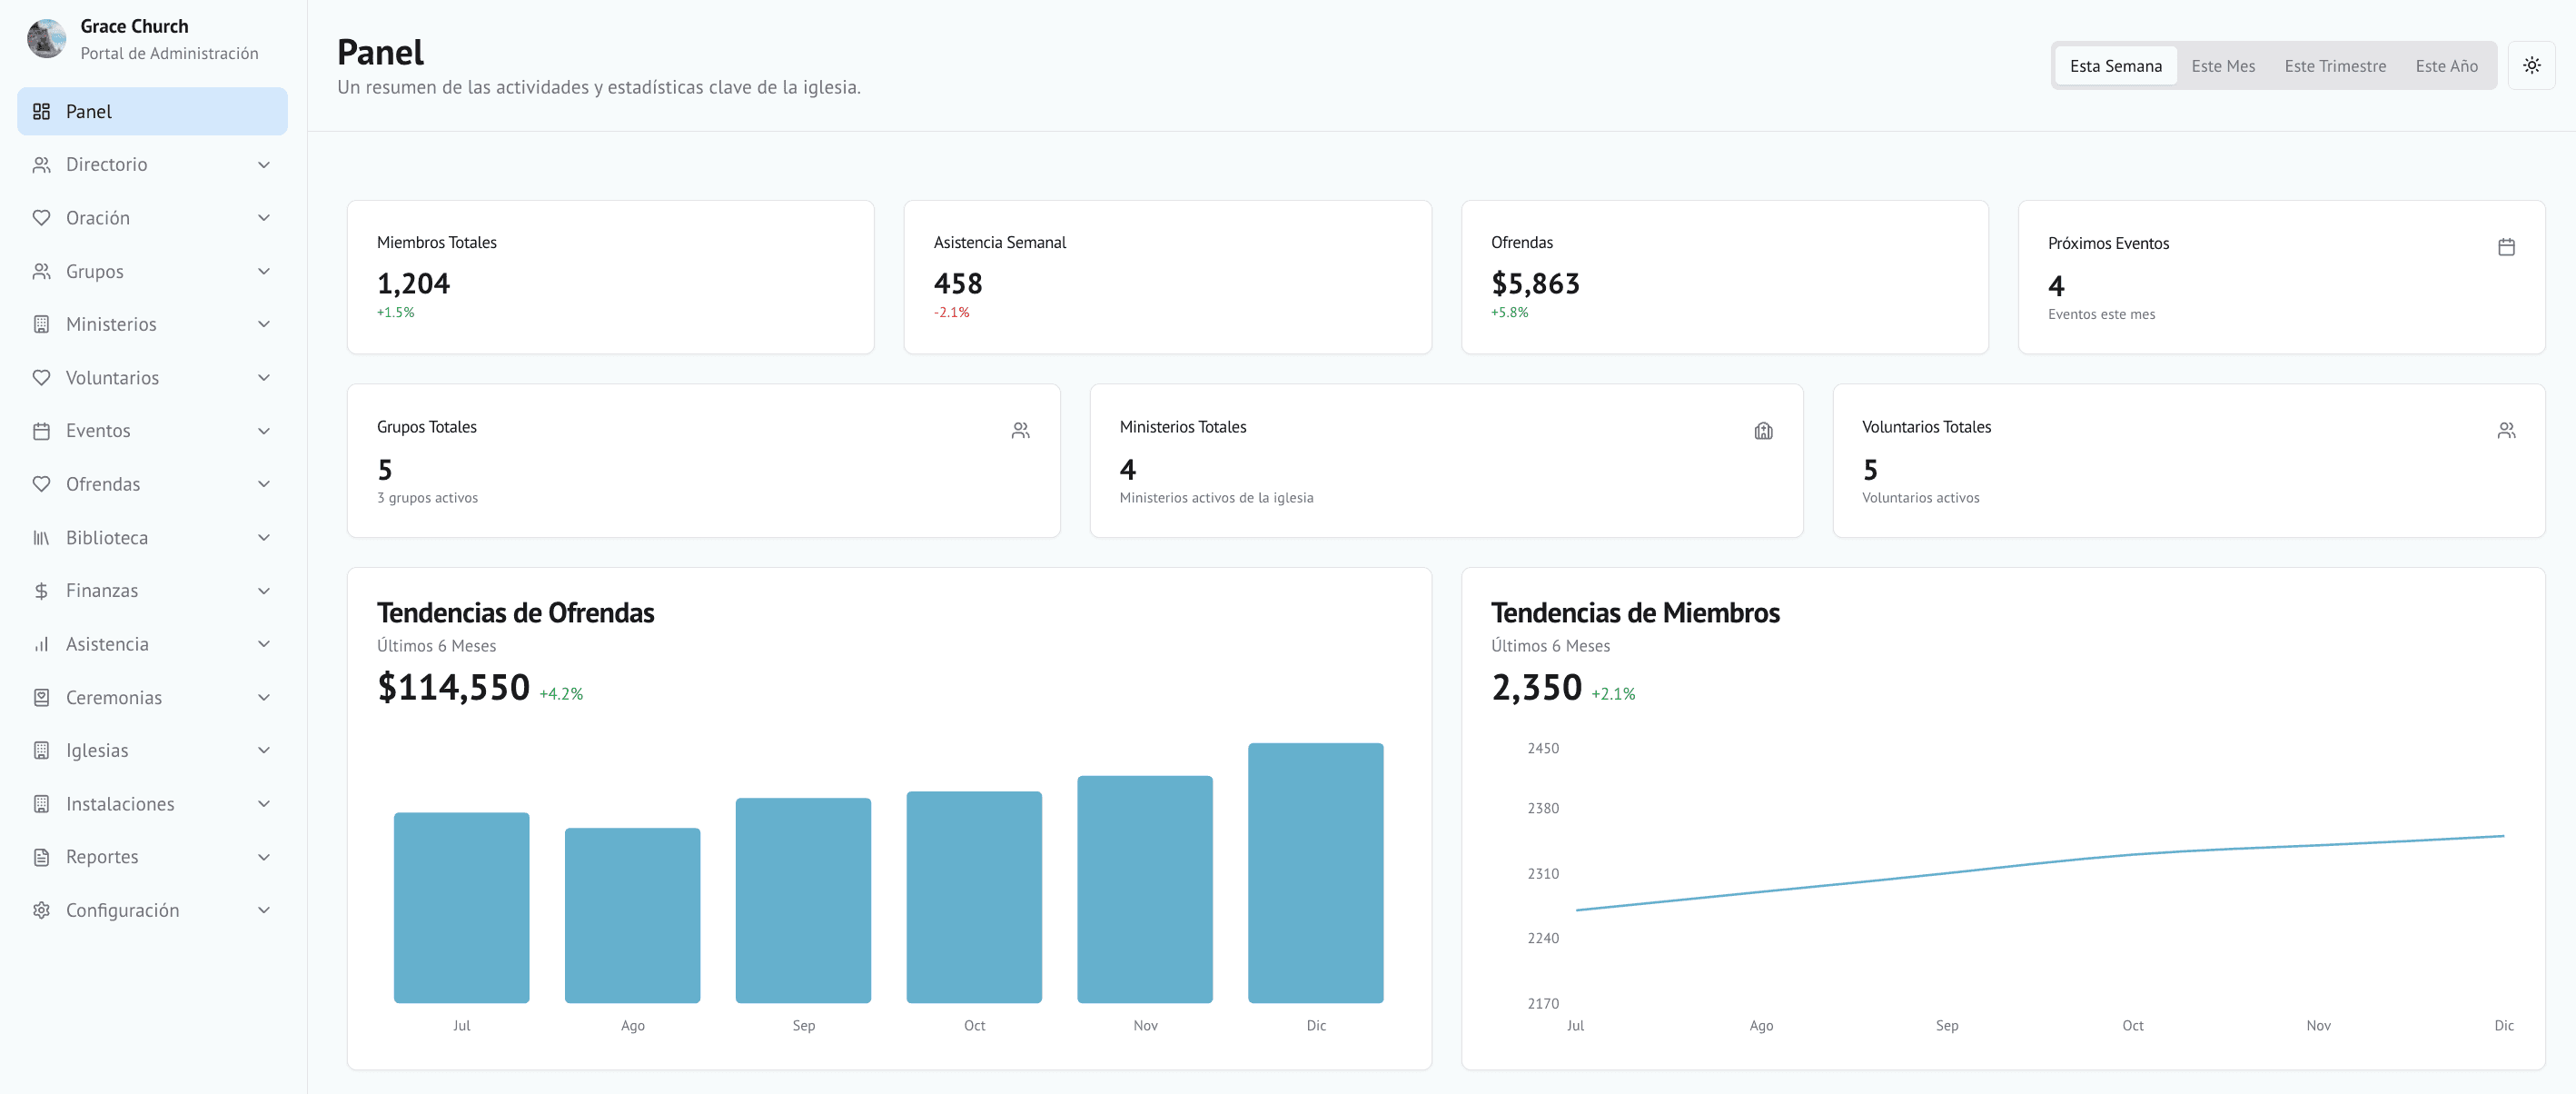Image resolution: width=2576 pixels, height=1094 pixels.
Task: Open Oración in the sidebar
Action: [98, 218]
